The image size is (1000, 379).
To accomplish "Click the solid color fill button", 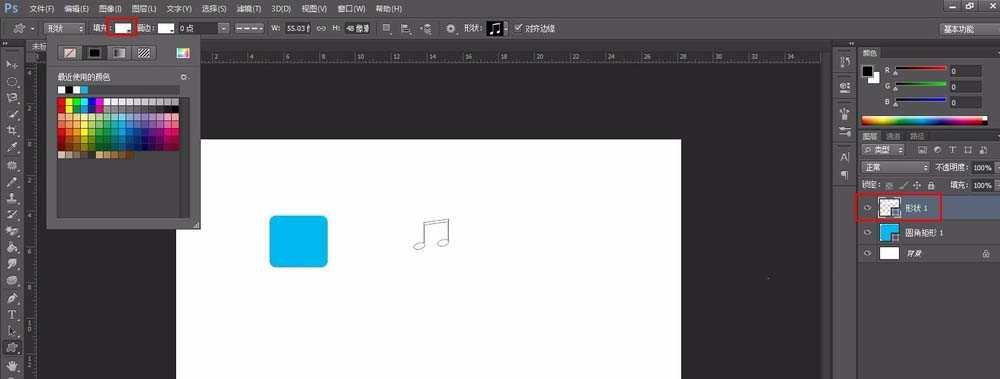I will coord(94,53).
